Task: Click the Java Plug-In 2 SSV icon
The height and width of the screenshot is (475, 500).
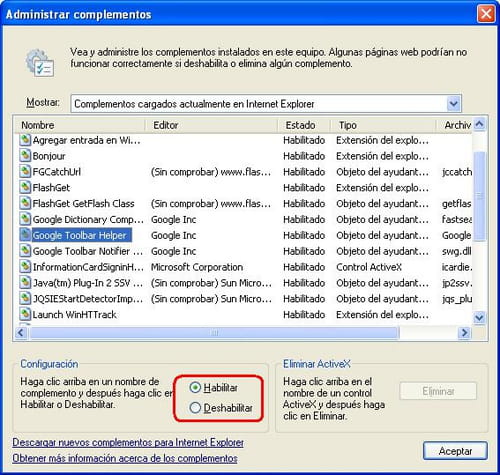Action: pos(25,283)
